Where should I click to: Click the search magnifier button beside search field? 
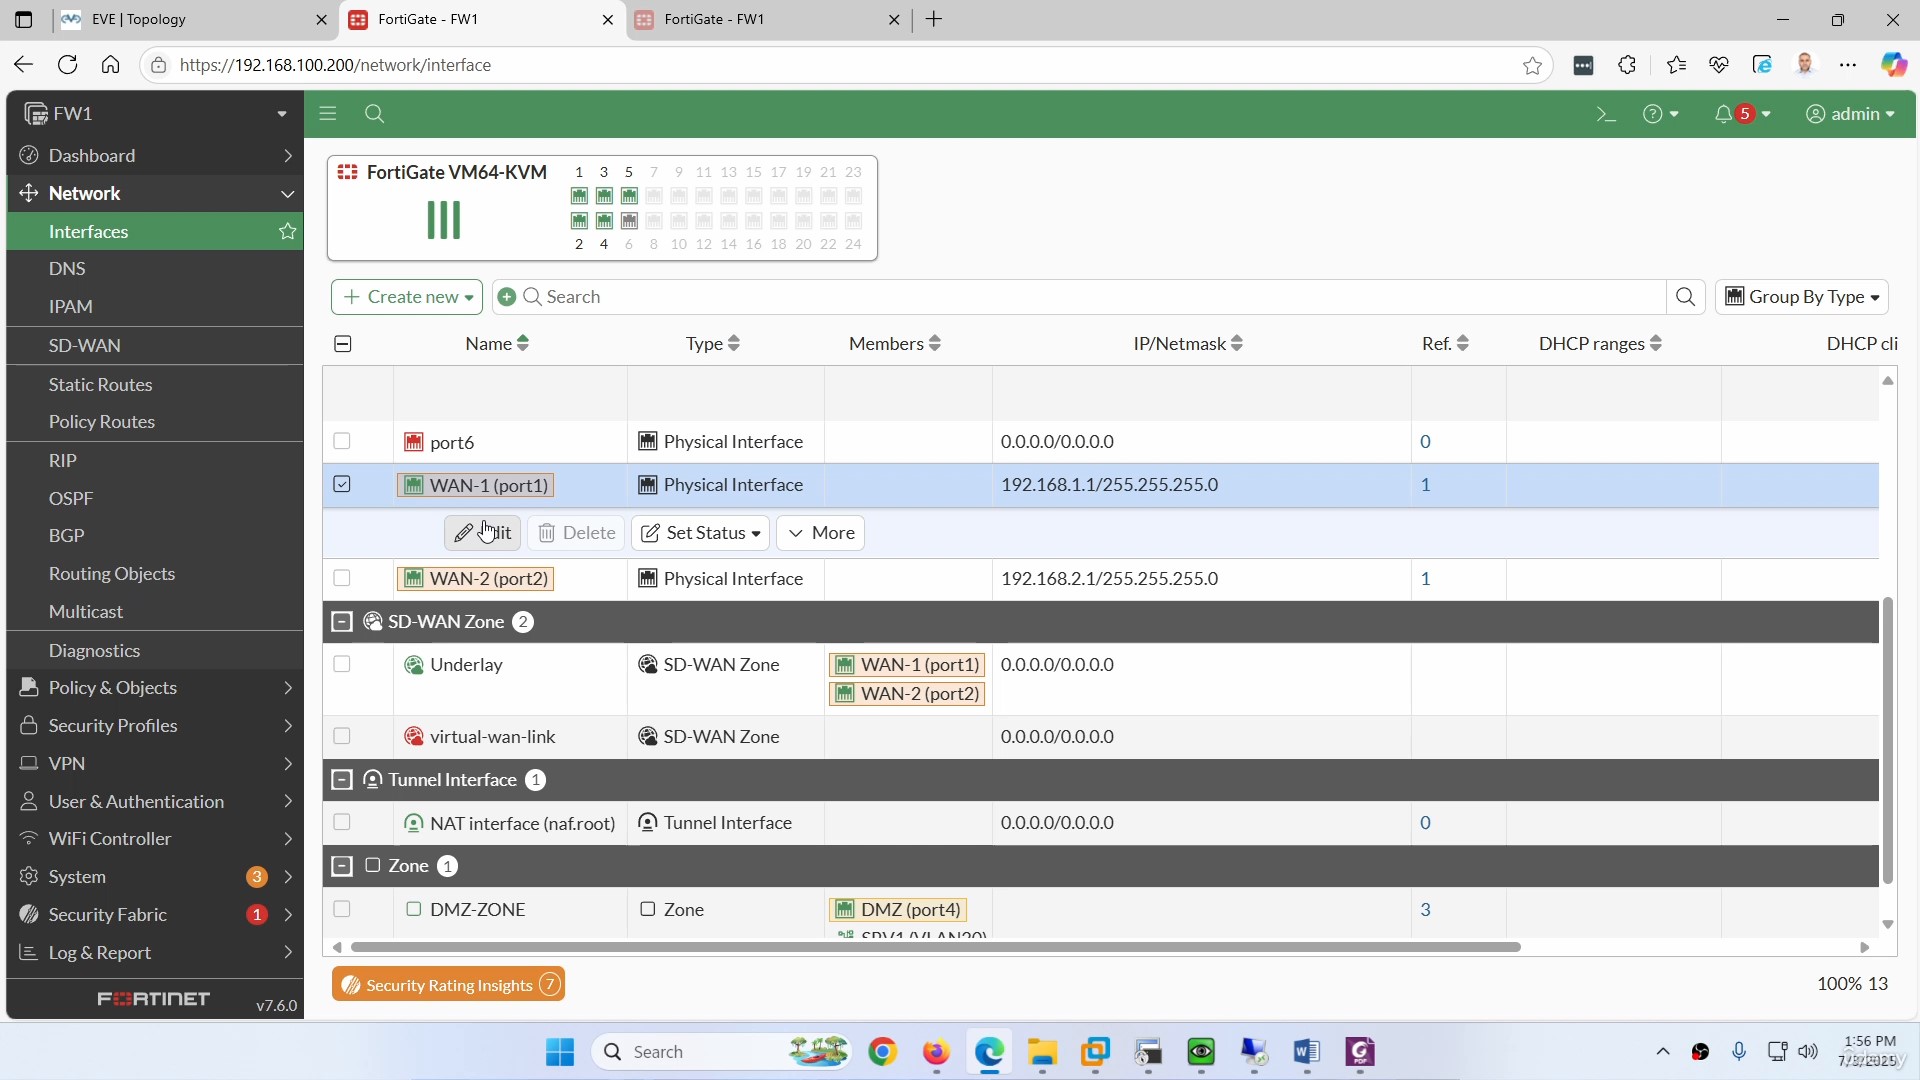pos(1685,297)
